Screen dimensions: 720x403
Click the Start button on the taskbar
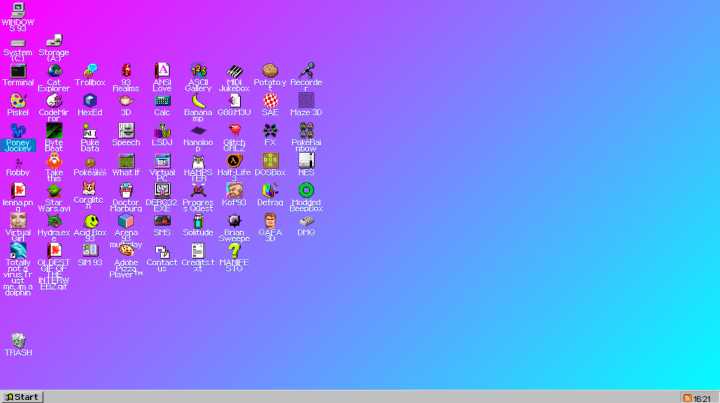coord(22,397)
